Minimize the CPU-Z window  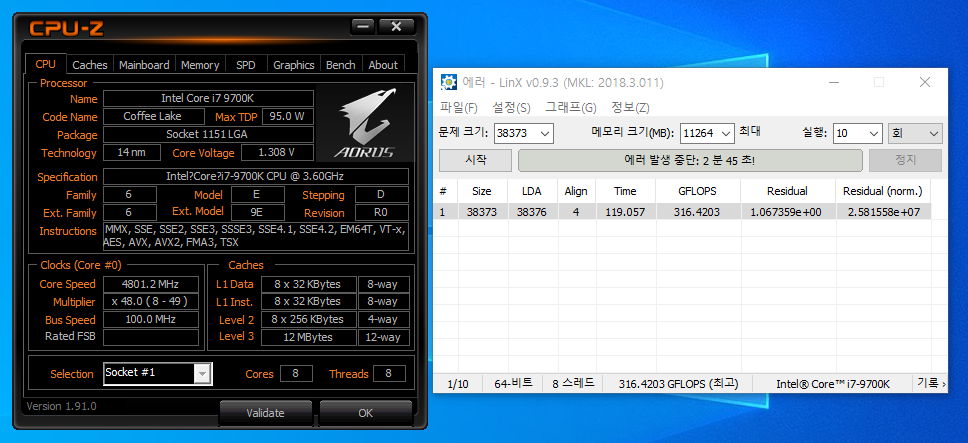pyautogui.click(x=363, y=27)
